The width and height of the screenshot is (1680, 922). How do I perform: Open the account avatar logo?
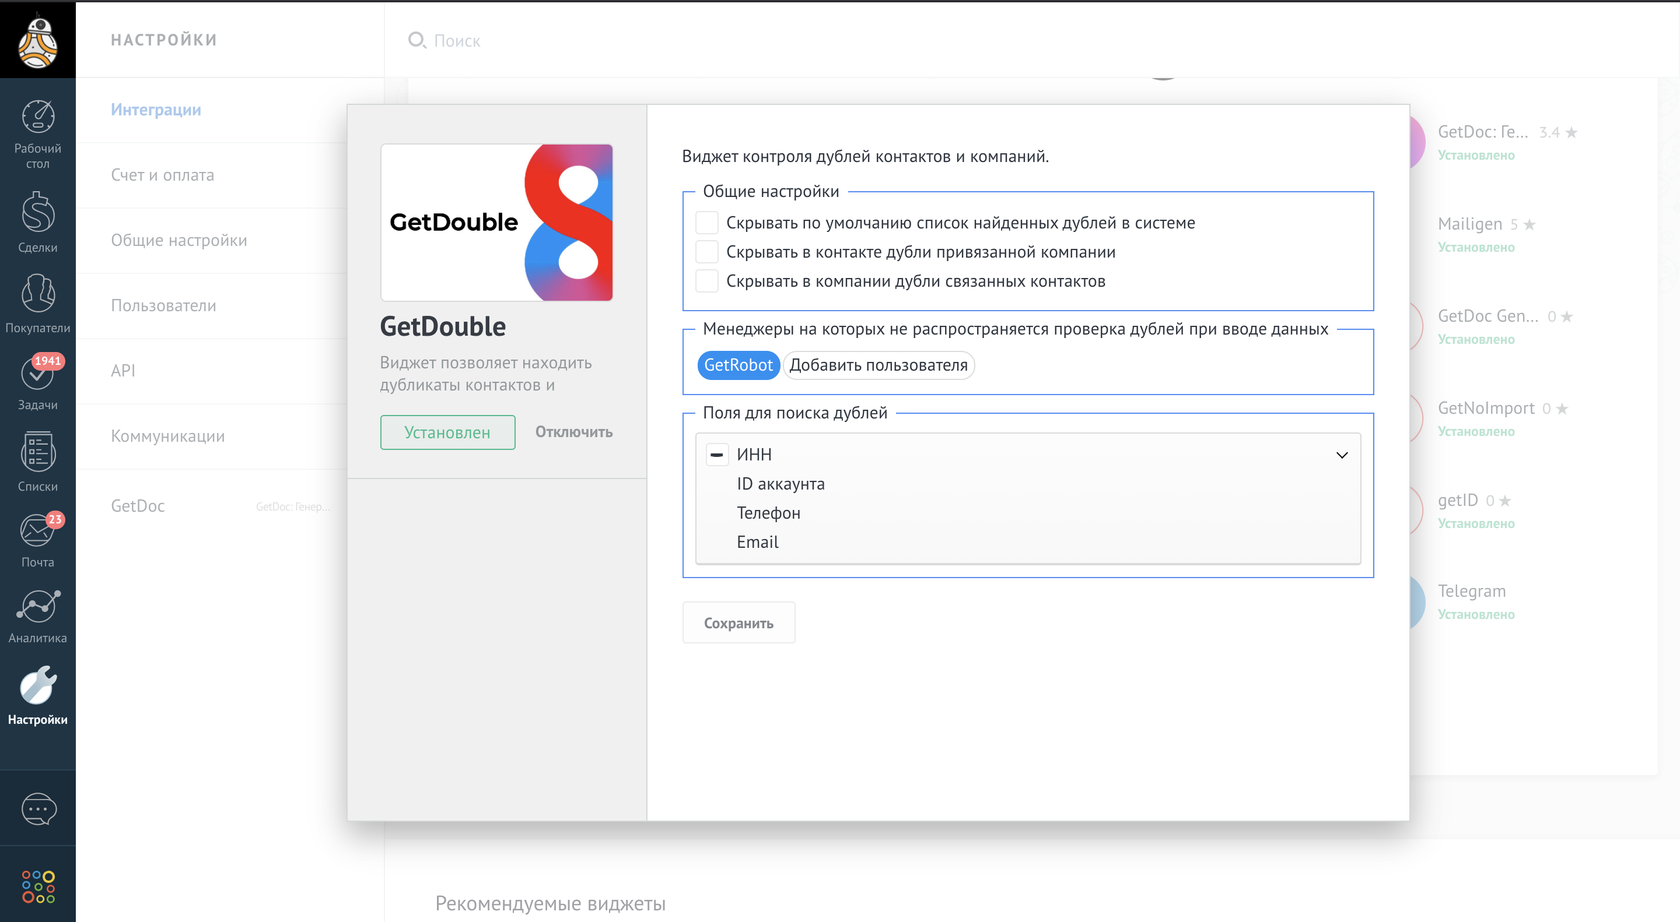pos(38,40)
